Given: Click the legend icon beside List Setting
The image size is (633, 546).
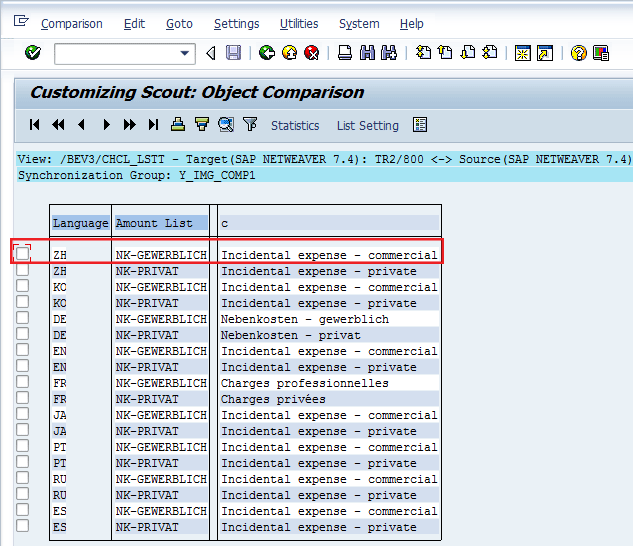Looking at the screenshot, I should tap(420, 125).
